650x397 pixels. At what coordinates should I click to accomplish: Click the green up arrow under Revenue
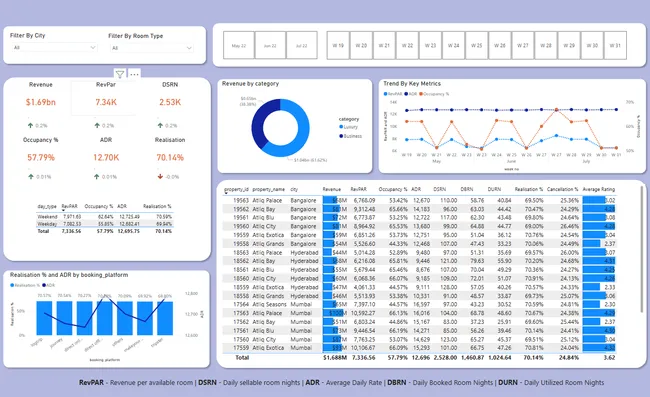pos(30,125)
